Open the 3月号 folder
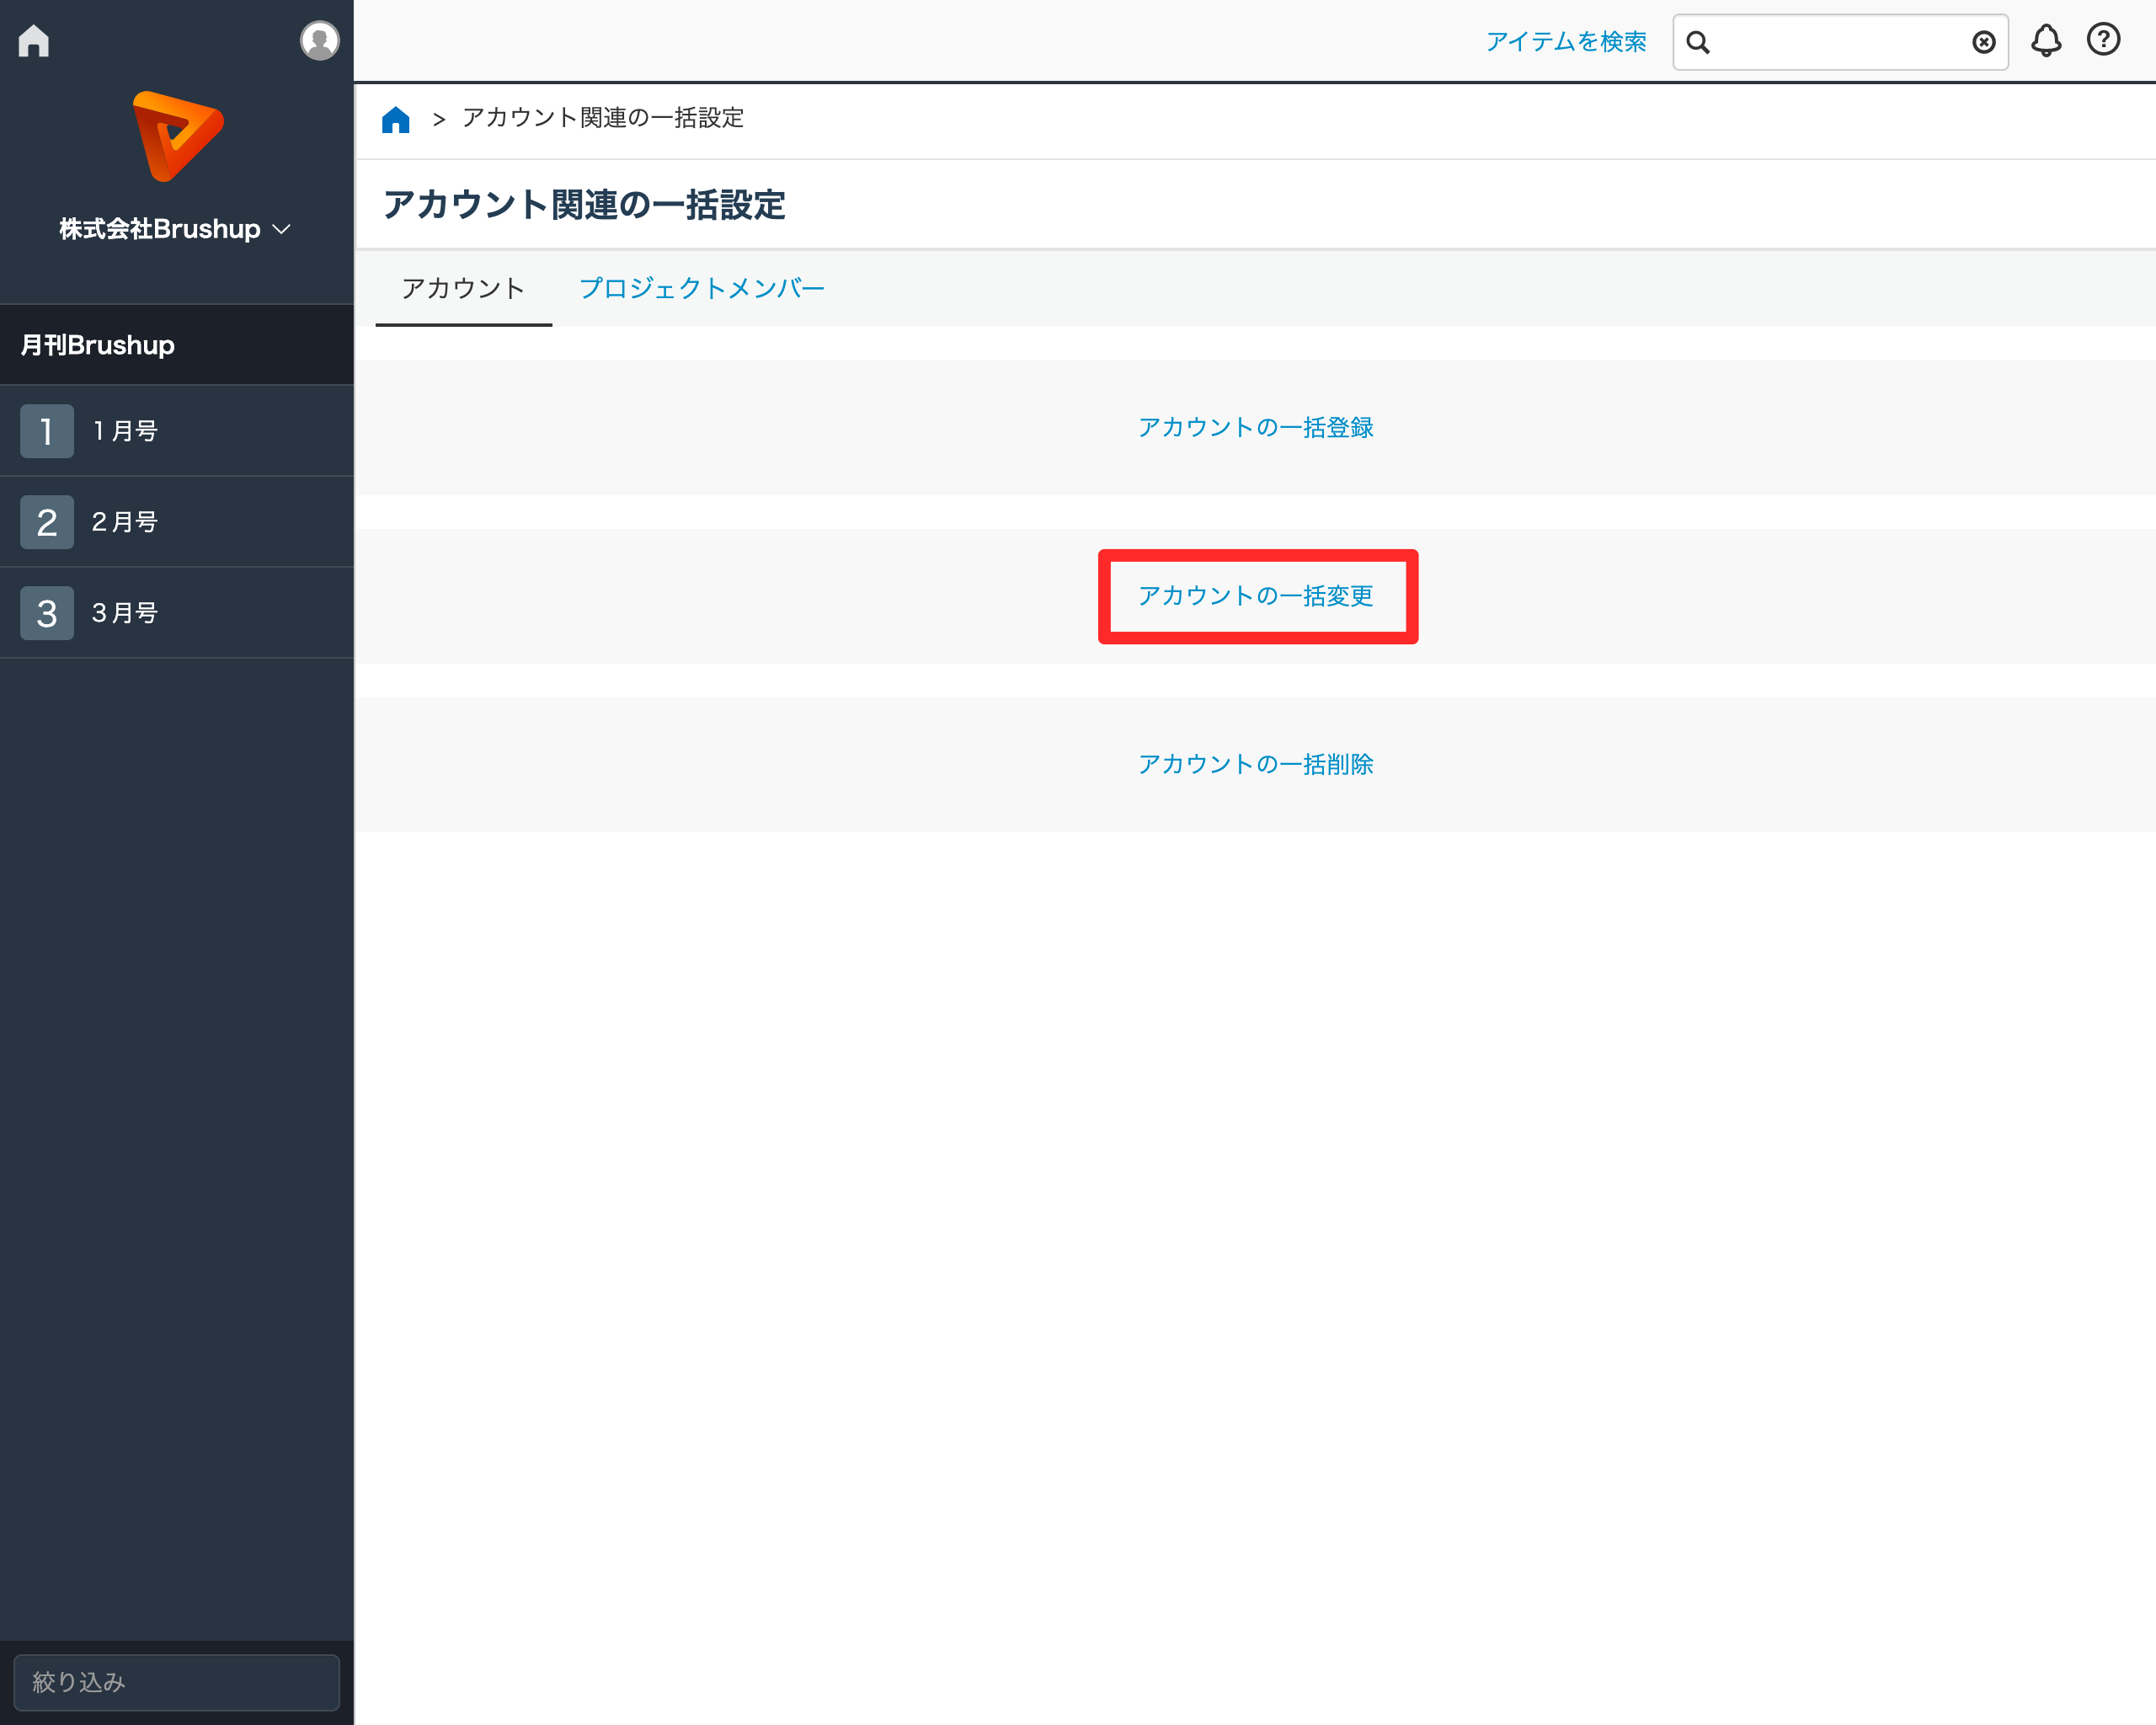This screenshot has height=1725, width=2156. pos(177,613)
